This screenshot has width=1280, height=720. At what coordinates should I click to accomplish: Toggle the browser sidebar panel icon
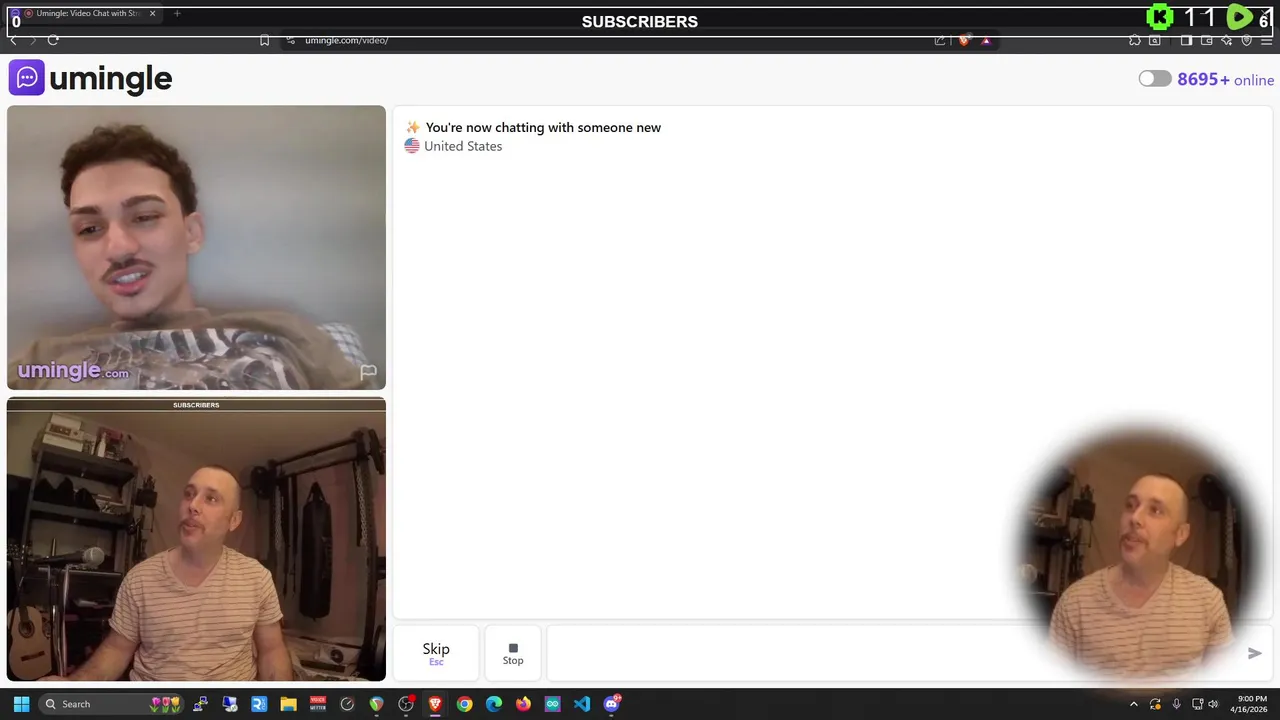coord(1186,40)
